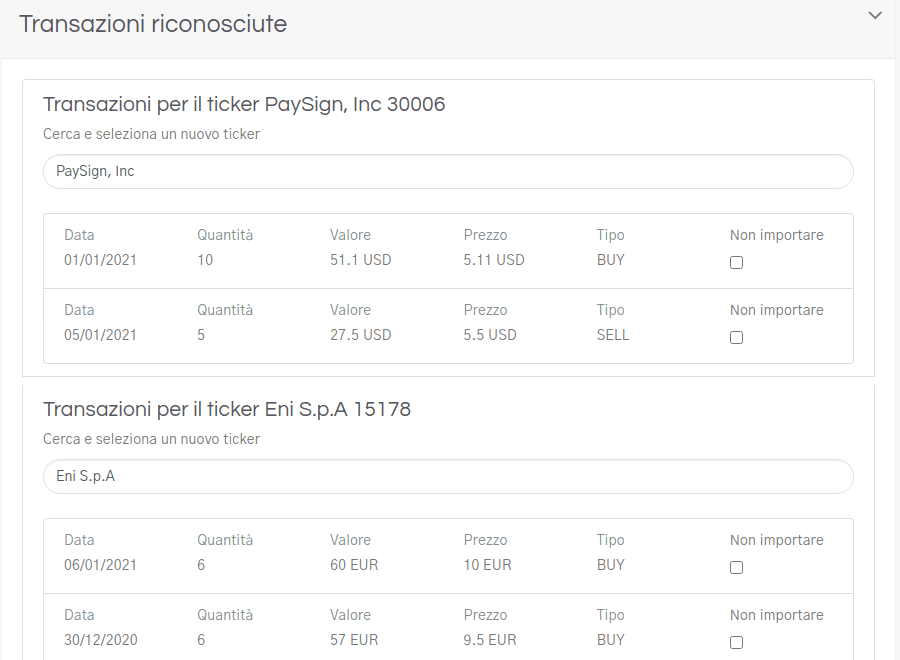The height and width of the screenshot is (660, 900).
Task: Click the SELL type value
Action: pos(613,335)
